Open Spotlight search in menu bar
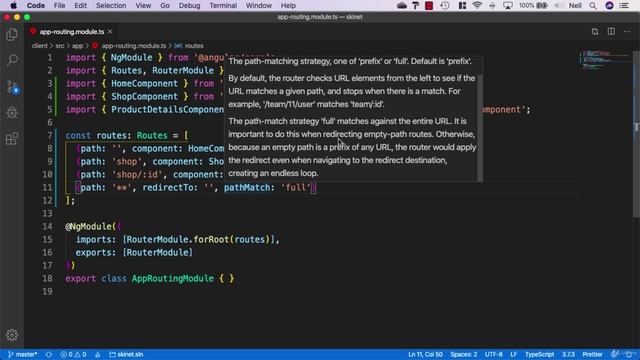This screenshot has height=360, width=640. [593, 5]
